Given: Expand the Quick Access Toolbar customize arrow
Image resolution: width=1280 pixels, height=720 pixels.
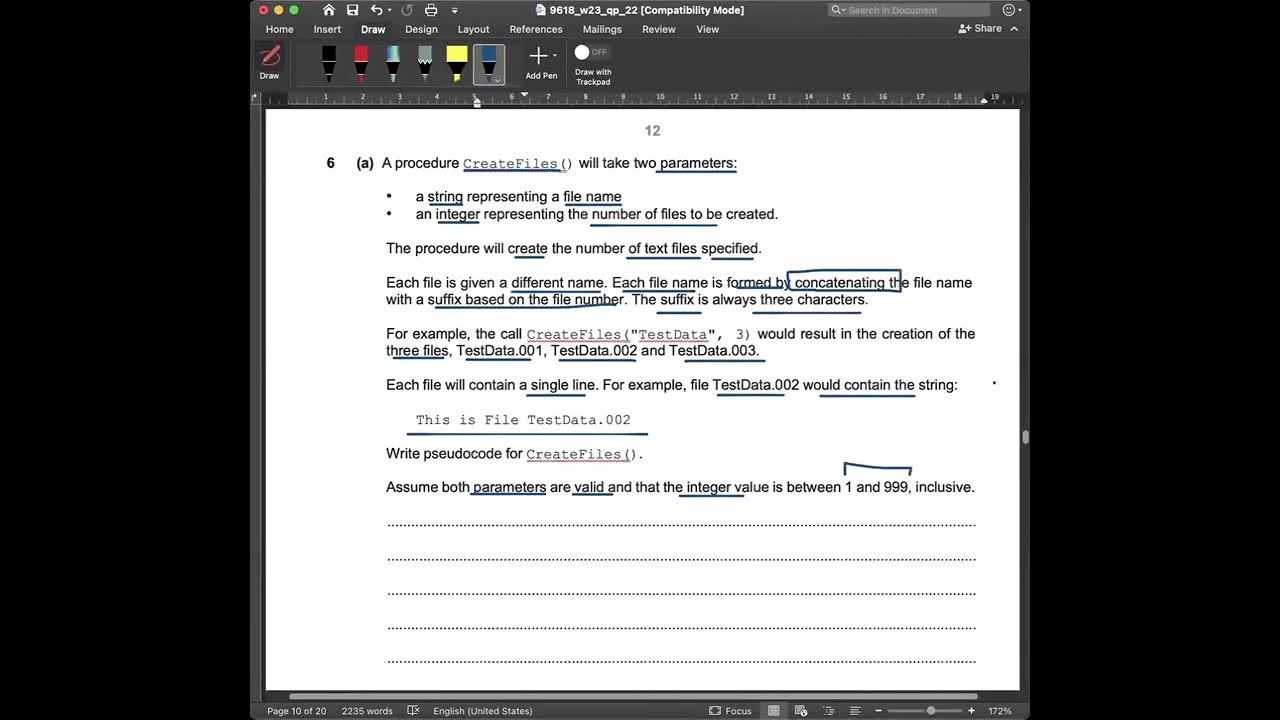Looking at the screenshot, I should coord(455,10).
